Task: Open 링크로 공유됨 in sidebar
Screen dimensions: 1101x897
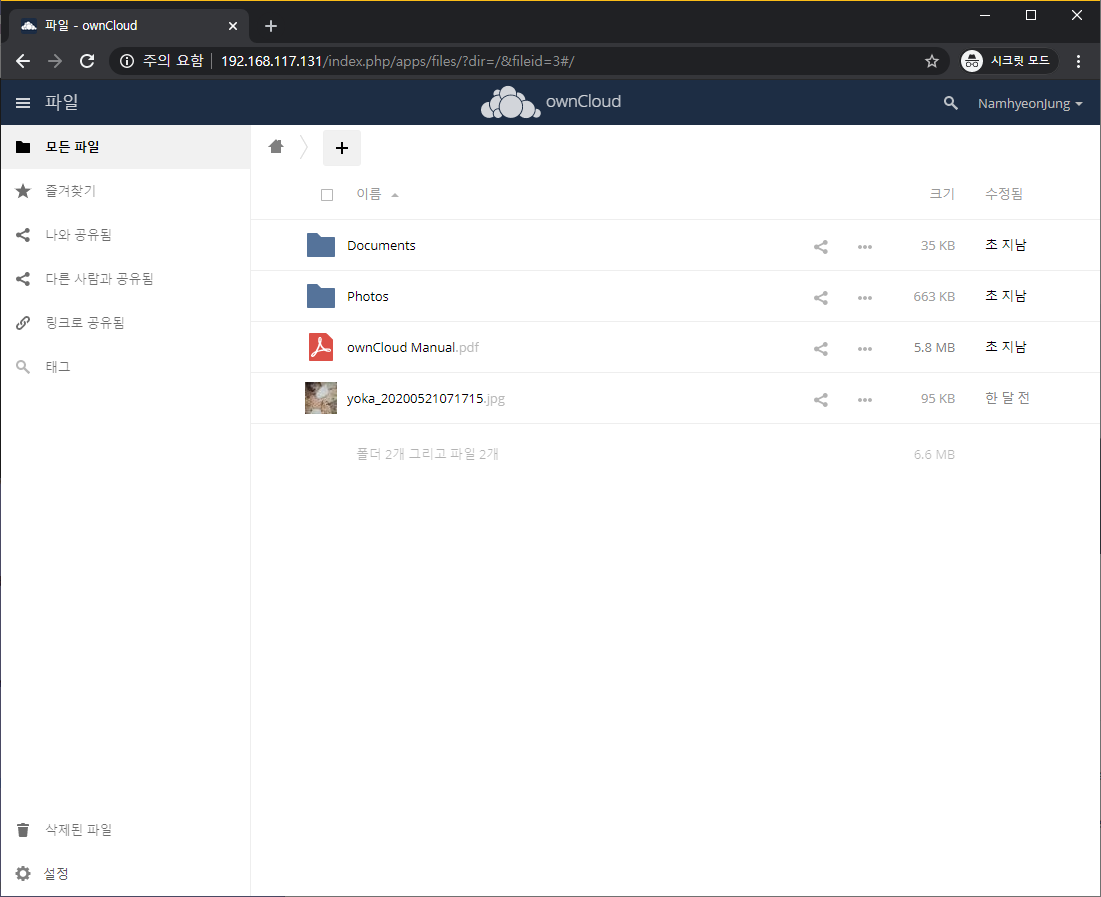Action: [x=126, y=322]
